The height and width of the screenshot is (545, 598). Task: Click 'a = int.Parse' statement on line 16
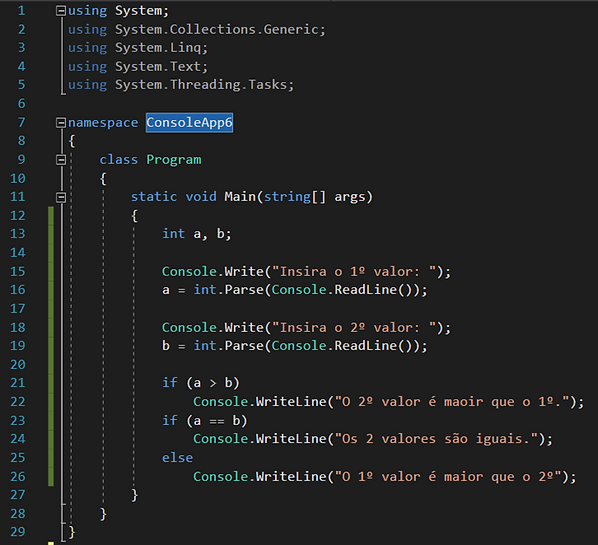click(x=295, y=290)
